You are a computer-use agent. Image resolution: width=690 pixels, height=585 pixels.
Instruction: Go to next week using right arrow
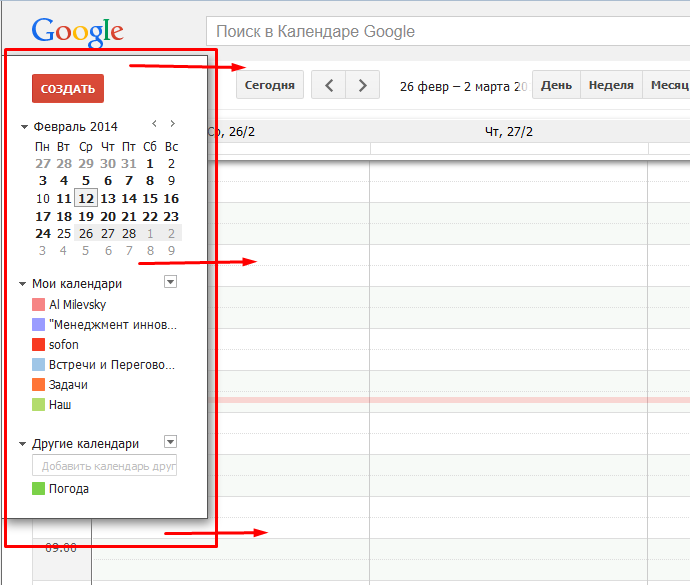tap(363, 85)
